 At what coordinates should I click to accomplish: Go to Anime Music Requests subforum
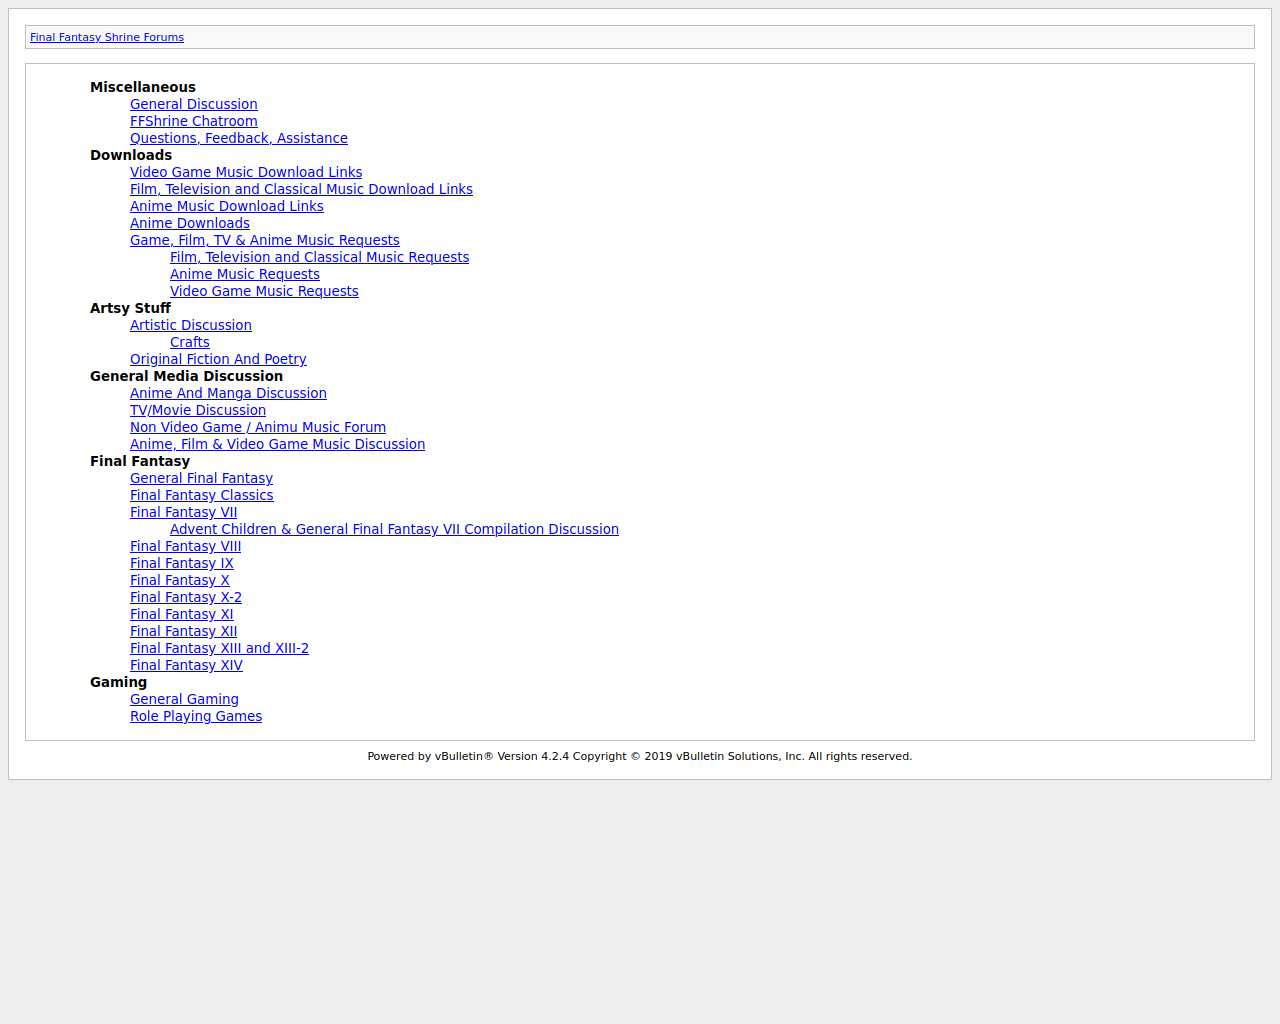(x=245, y=274)
